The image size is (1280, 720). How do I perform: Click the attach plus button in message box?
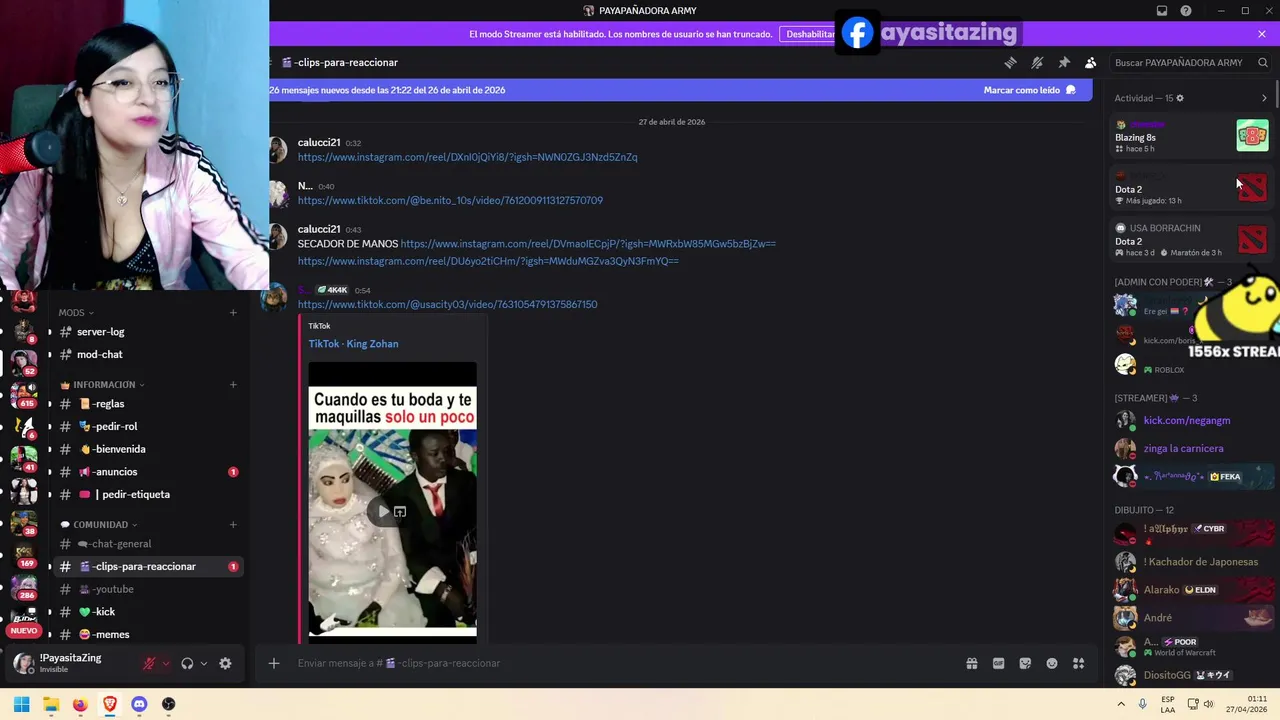pyautogui.click(x=273, y=663)
